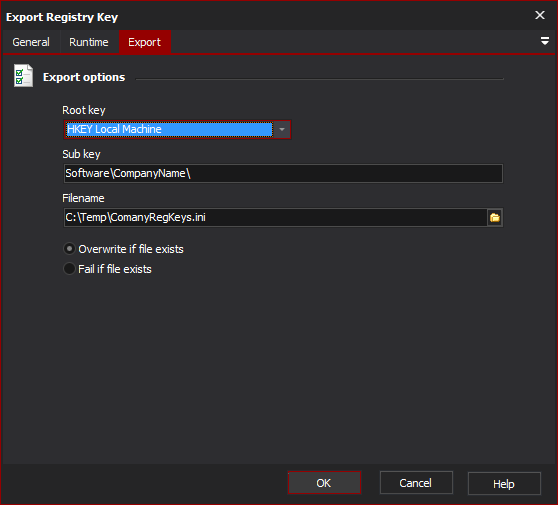Click the Root key label
Screen dimensions: 558x505
(84, 110)
